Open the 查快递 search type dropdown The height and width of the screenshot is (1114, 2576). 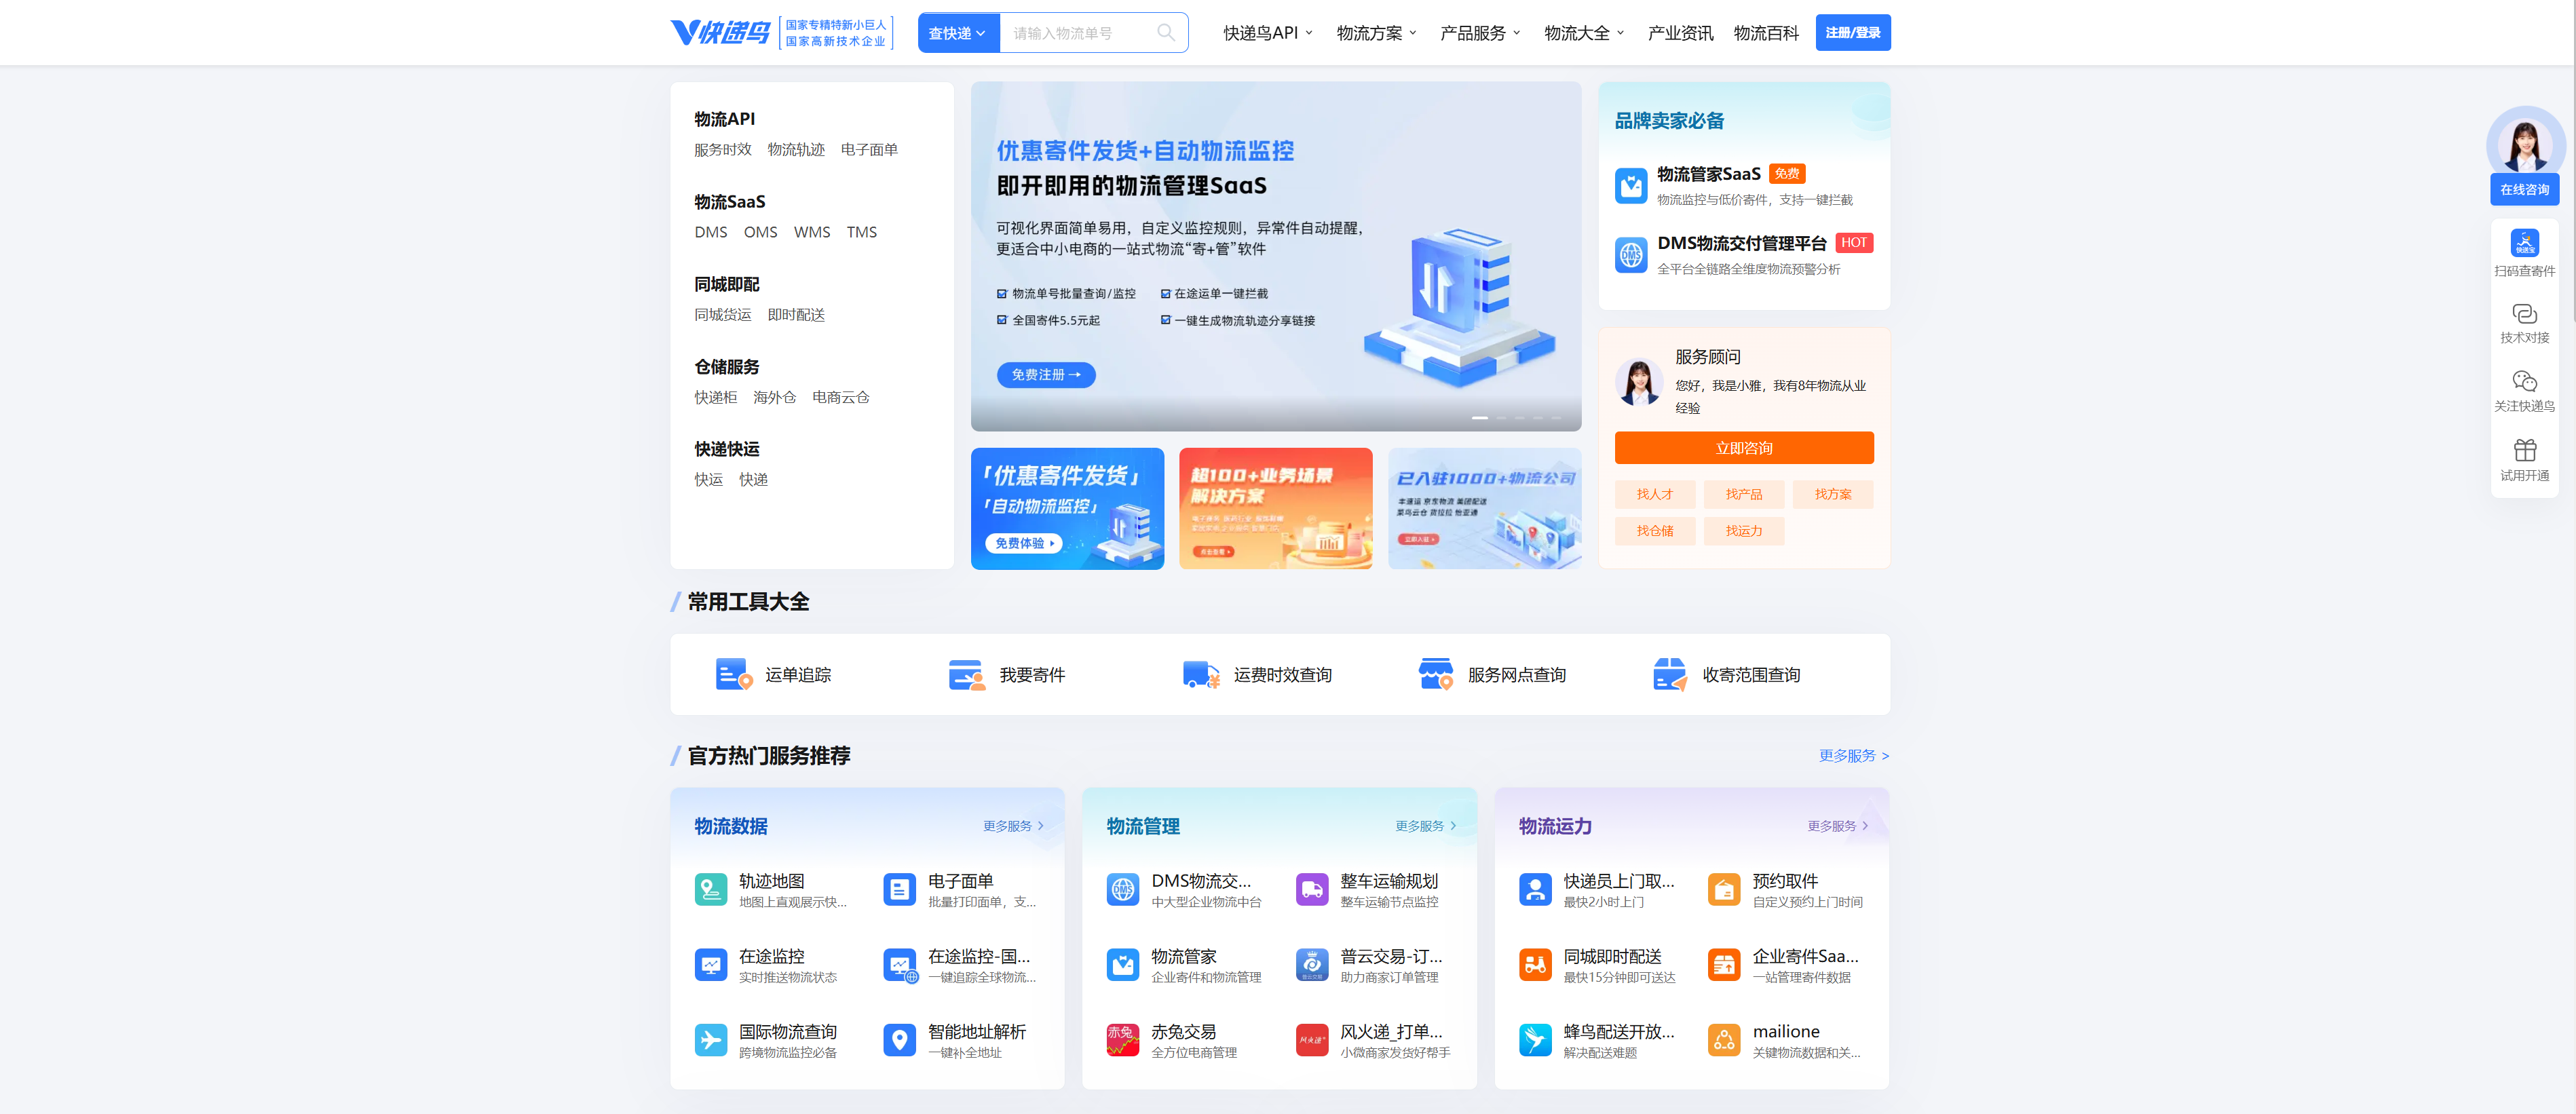point(958,33)
